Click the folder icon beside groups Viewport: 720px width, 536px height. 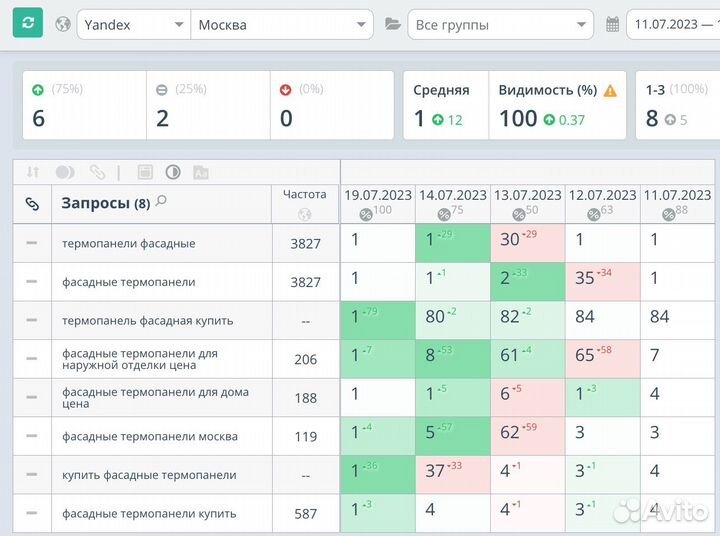(393, 24)
